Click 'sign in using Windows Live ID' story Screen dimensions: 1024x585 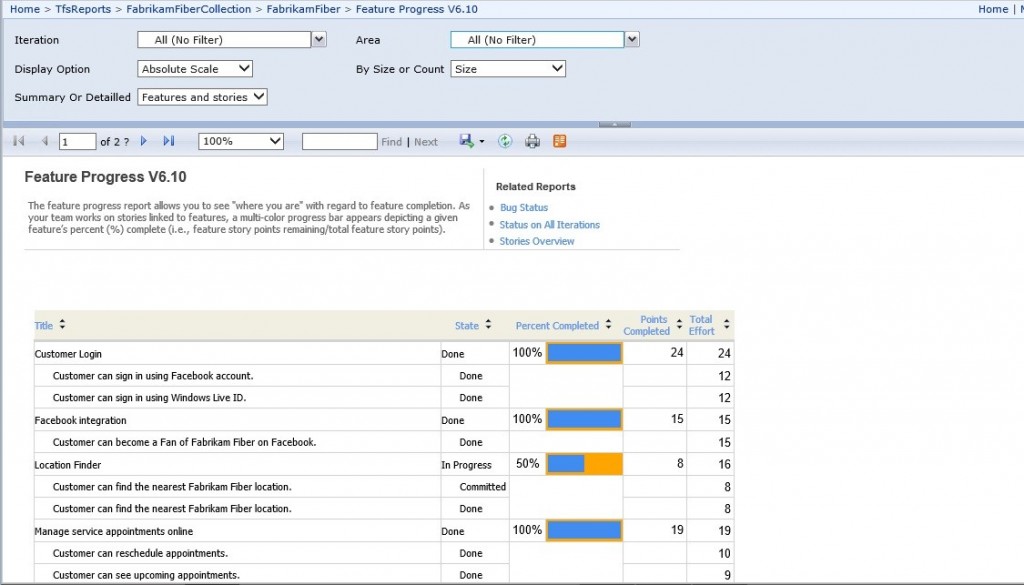coord(150,398)
